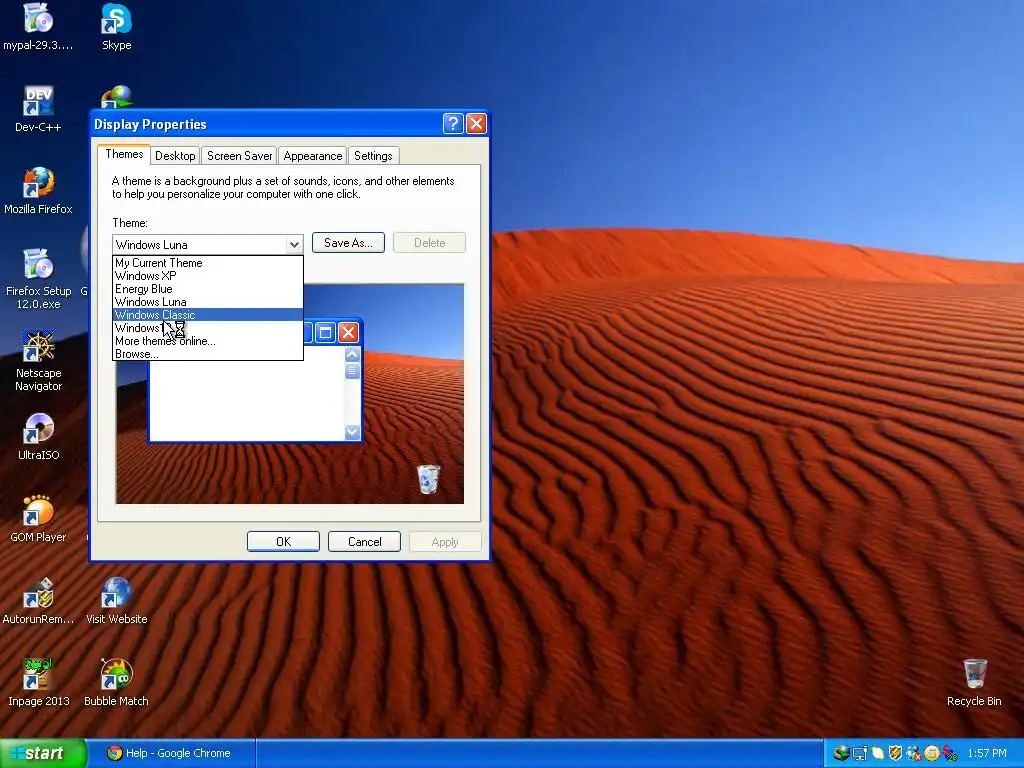This screenshot has height=768, width=1024.
Task: Open the Bubble Match desktop shortcut
Action: 116,683
